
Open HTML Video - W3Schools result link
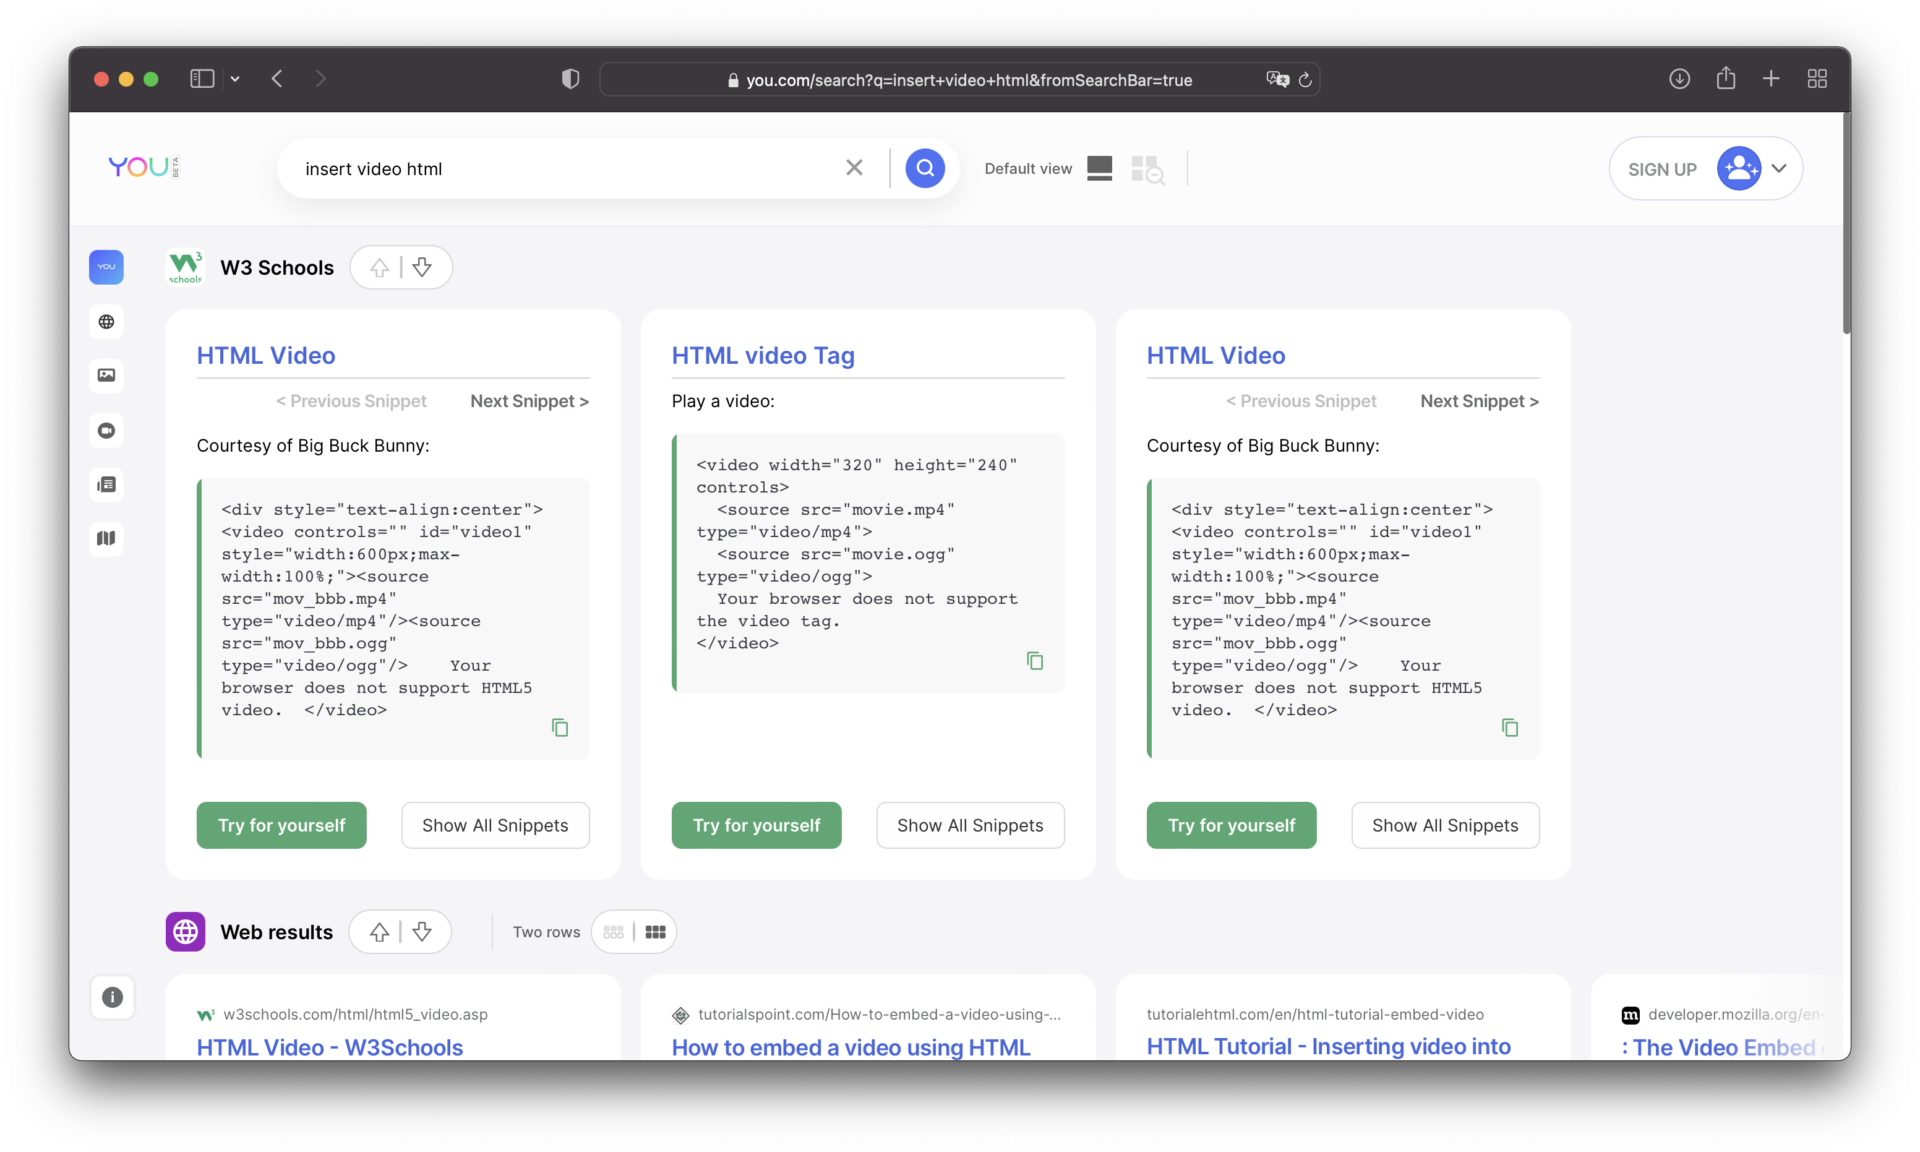[x=329, y=1047]
